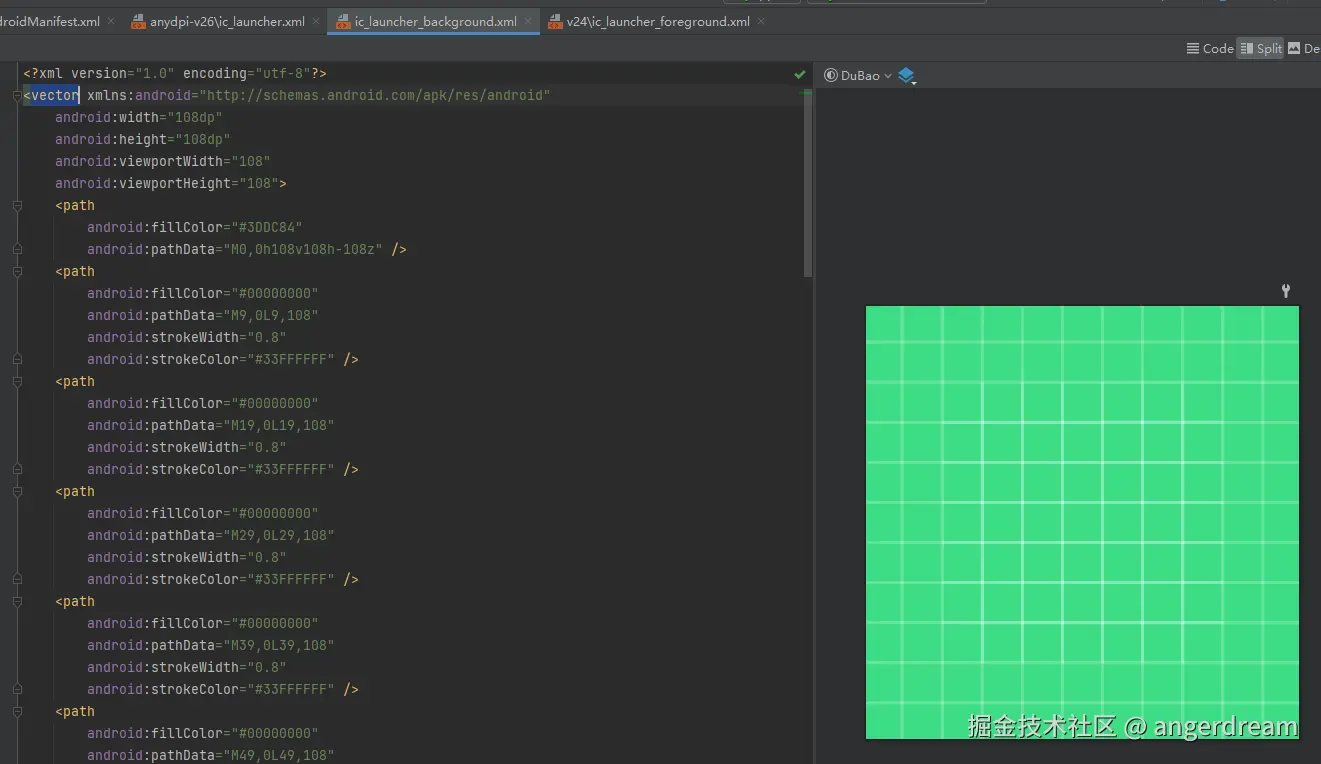Click the theme circle icon beside DuBao
The width and height of the screenshot is (1321, 764).
(830, 75)
